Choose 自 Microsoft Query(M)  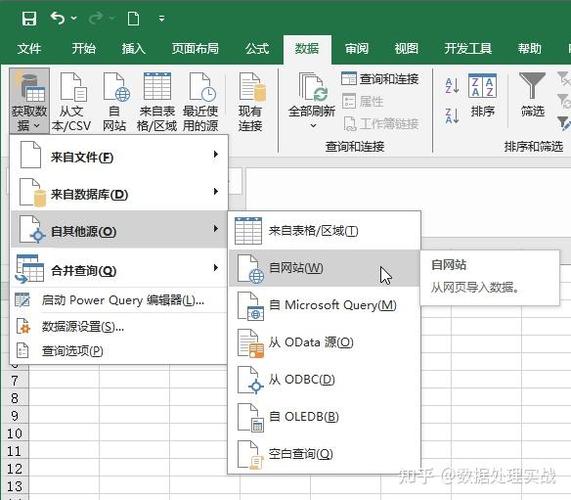pos(324,305)
